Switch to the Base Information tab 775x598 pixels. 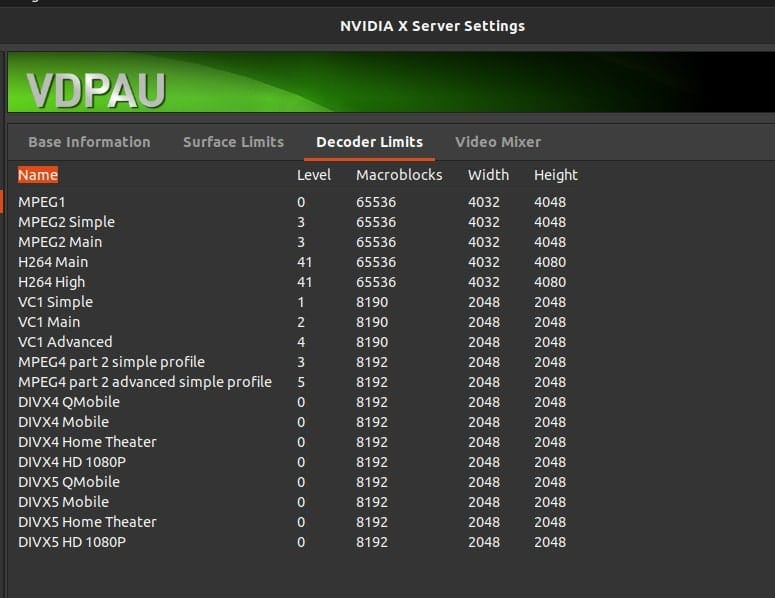click(89, 142)
